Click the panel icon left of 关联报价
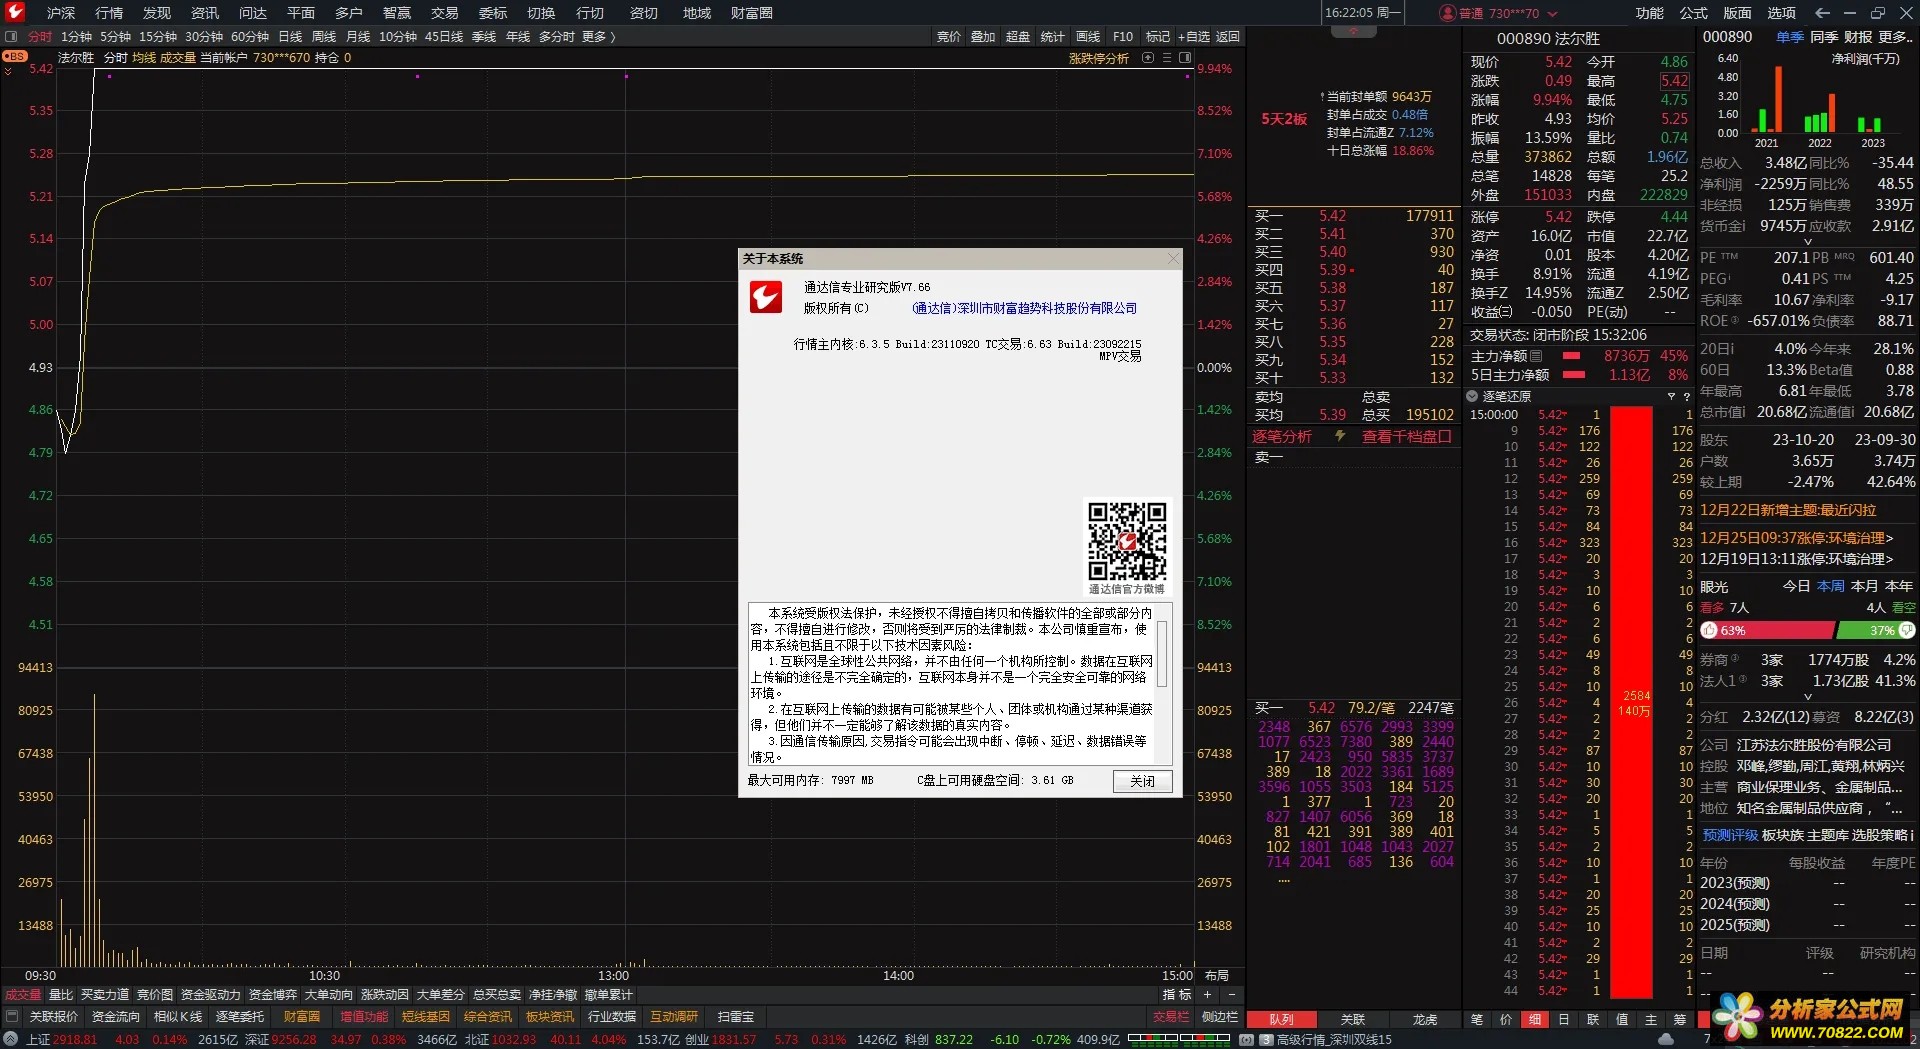 12,1016
